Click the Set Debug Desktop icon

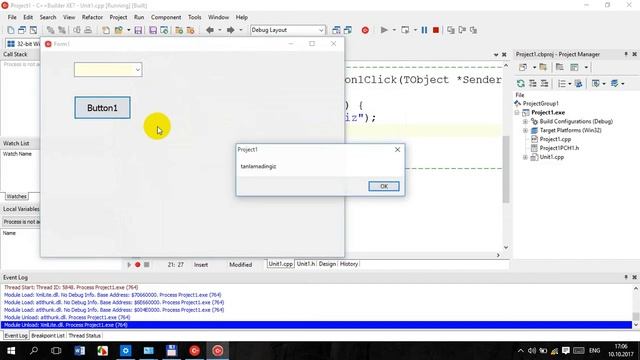[348, 30]
